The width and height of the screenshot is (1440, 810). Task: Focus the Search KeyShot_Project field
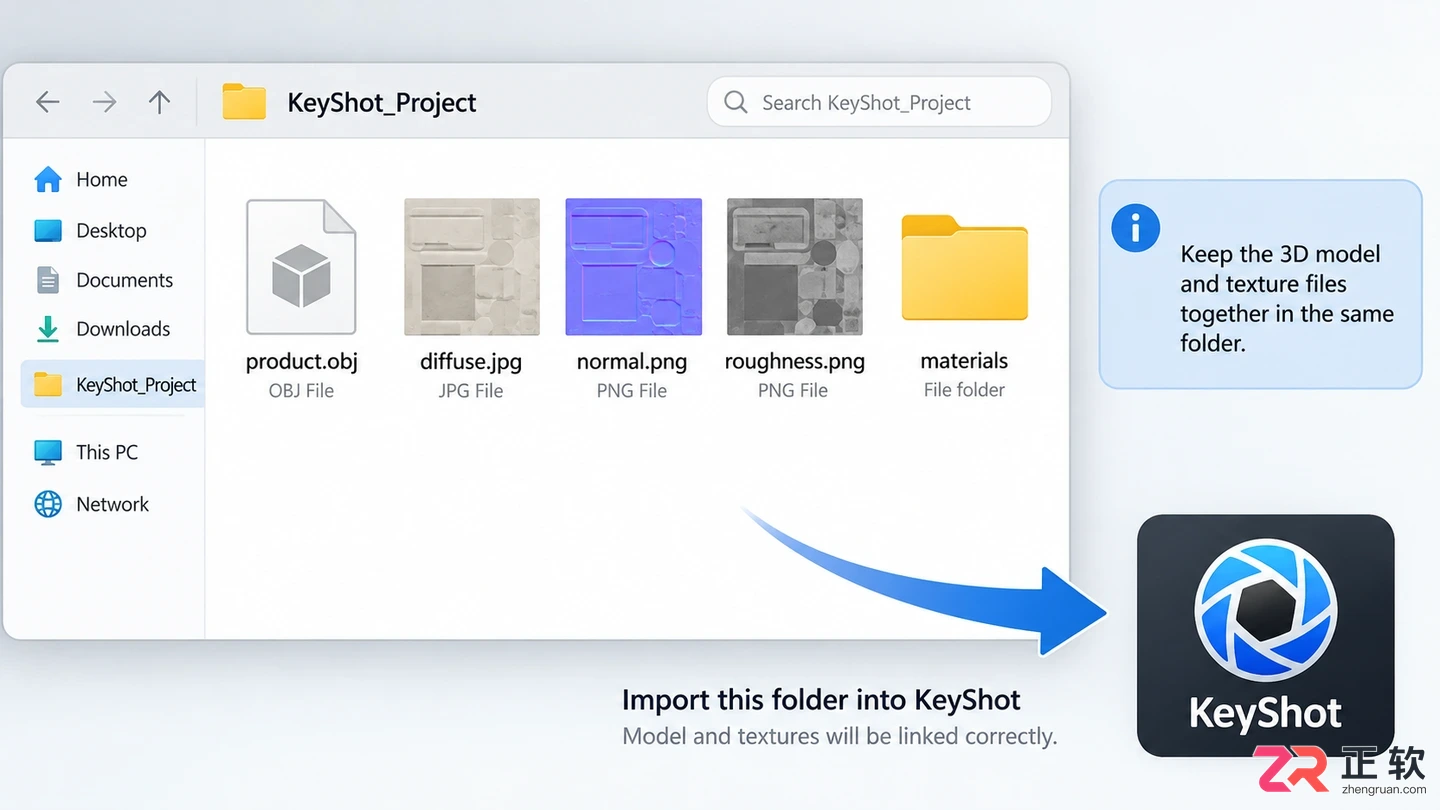click(879, 102)
